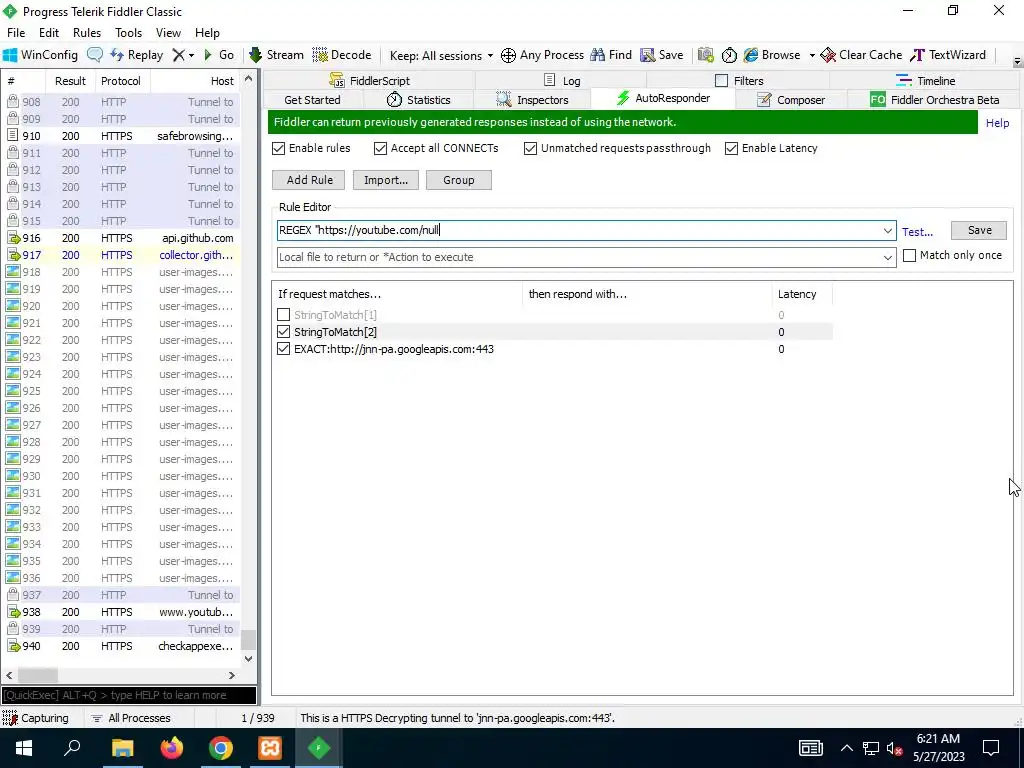Click the Go resume button
Screen dimensions: 1024x768
[219, 55]
